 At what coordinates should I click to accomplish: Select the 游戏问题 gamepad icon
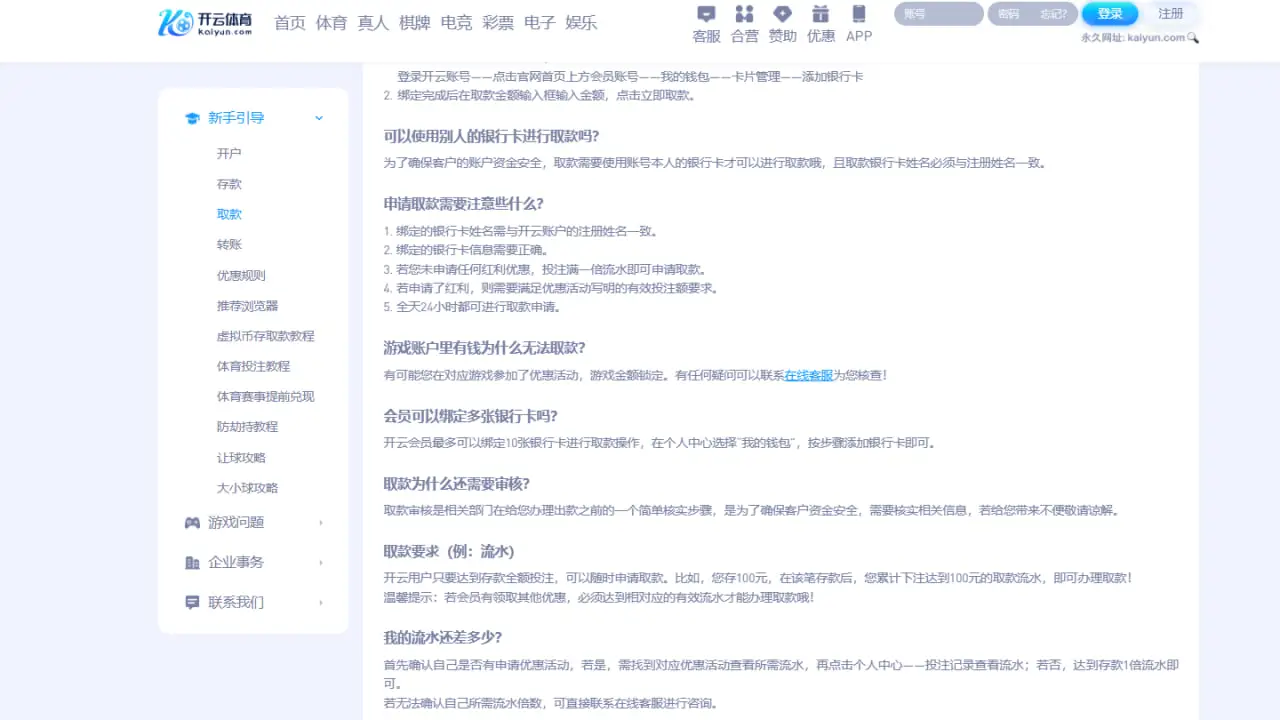point(191,522)
